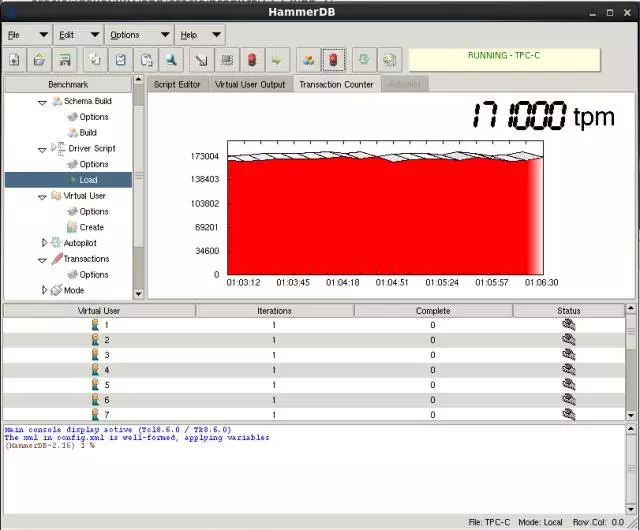
Task: Open the Edit menu dropdown arrow
Action: tap(94, 35)
